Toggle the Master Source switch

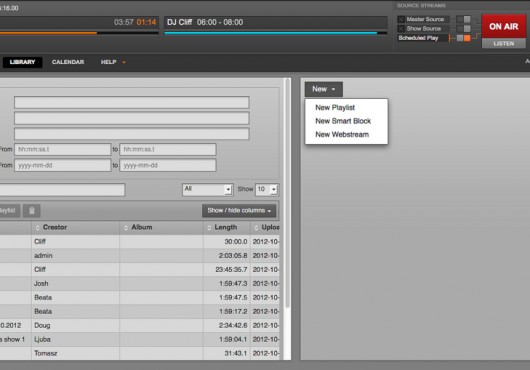(463, 19)
